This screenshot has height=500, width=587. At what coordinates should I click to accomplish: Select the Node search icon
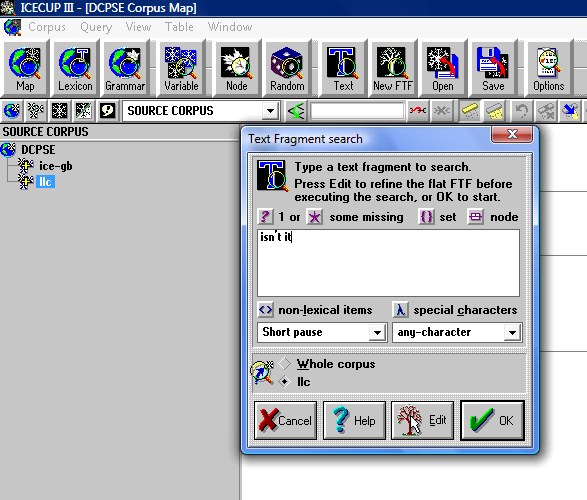pyautogui.click(x=237, y=68)
